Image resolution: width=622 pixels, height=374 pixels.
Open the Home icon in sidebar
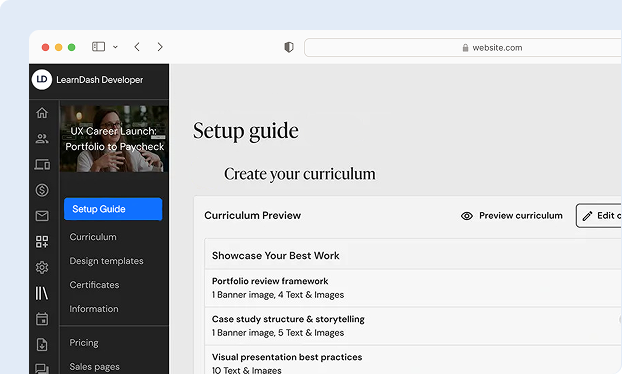(x=42, y=113)
